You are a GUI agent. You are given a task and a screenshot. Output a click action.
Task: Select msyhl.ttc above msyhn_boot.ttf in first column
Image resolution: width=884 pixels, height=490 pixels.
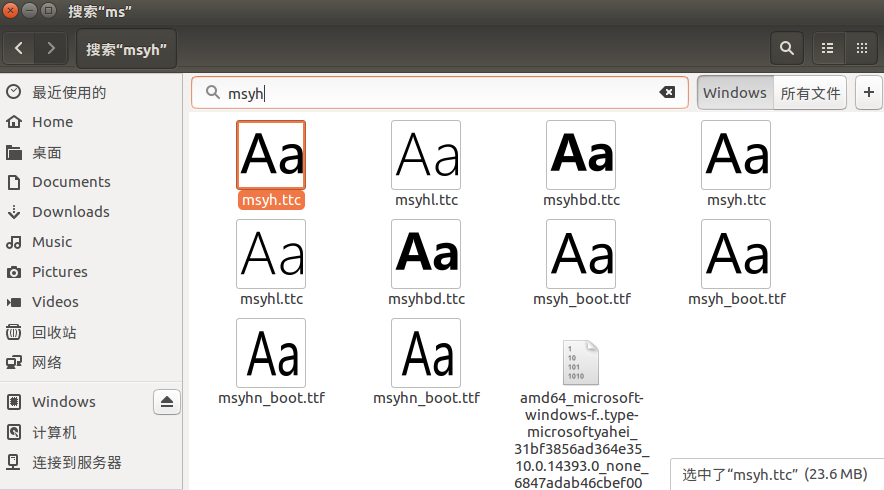click(271, 264)
